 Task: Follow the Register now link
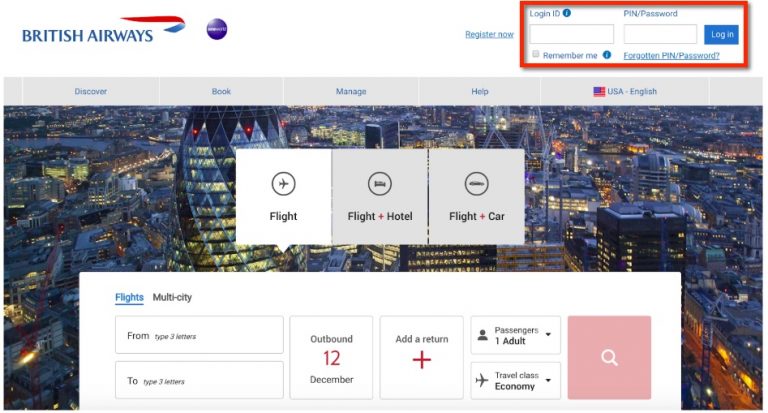pos(489,34)
